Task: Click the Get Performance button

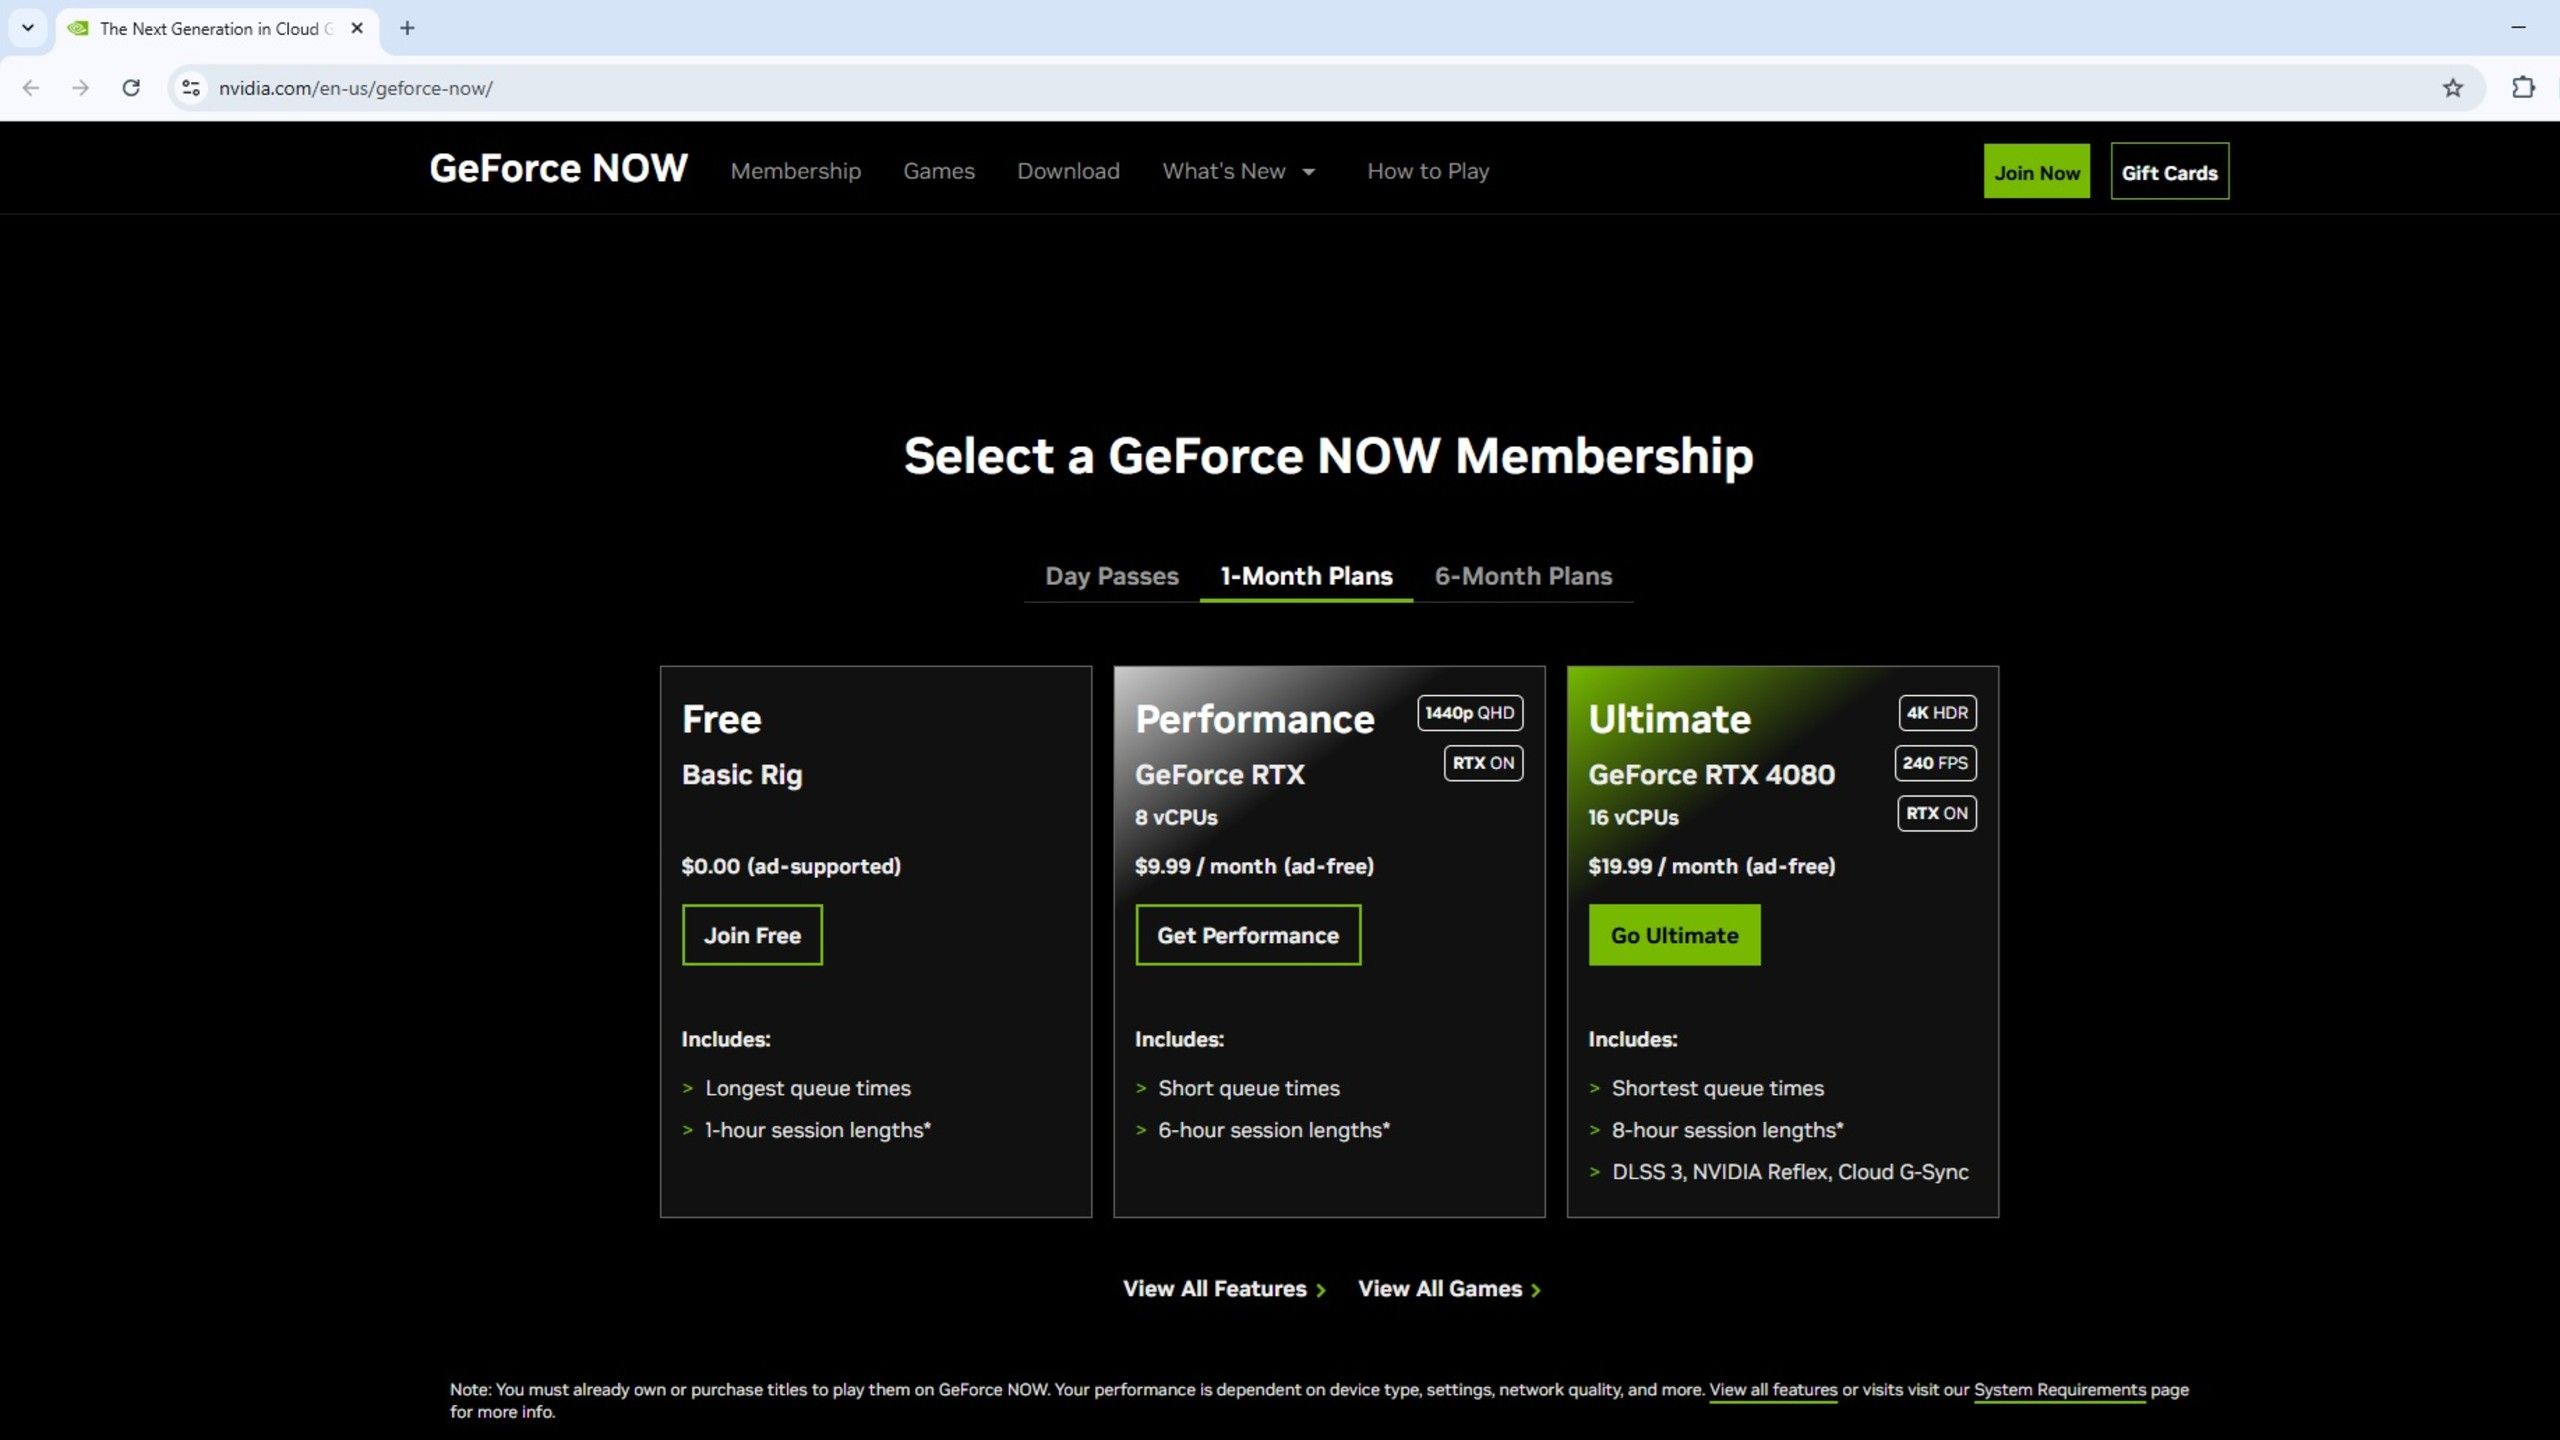Action: click(1248, 935)
